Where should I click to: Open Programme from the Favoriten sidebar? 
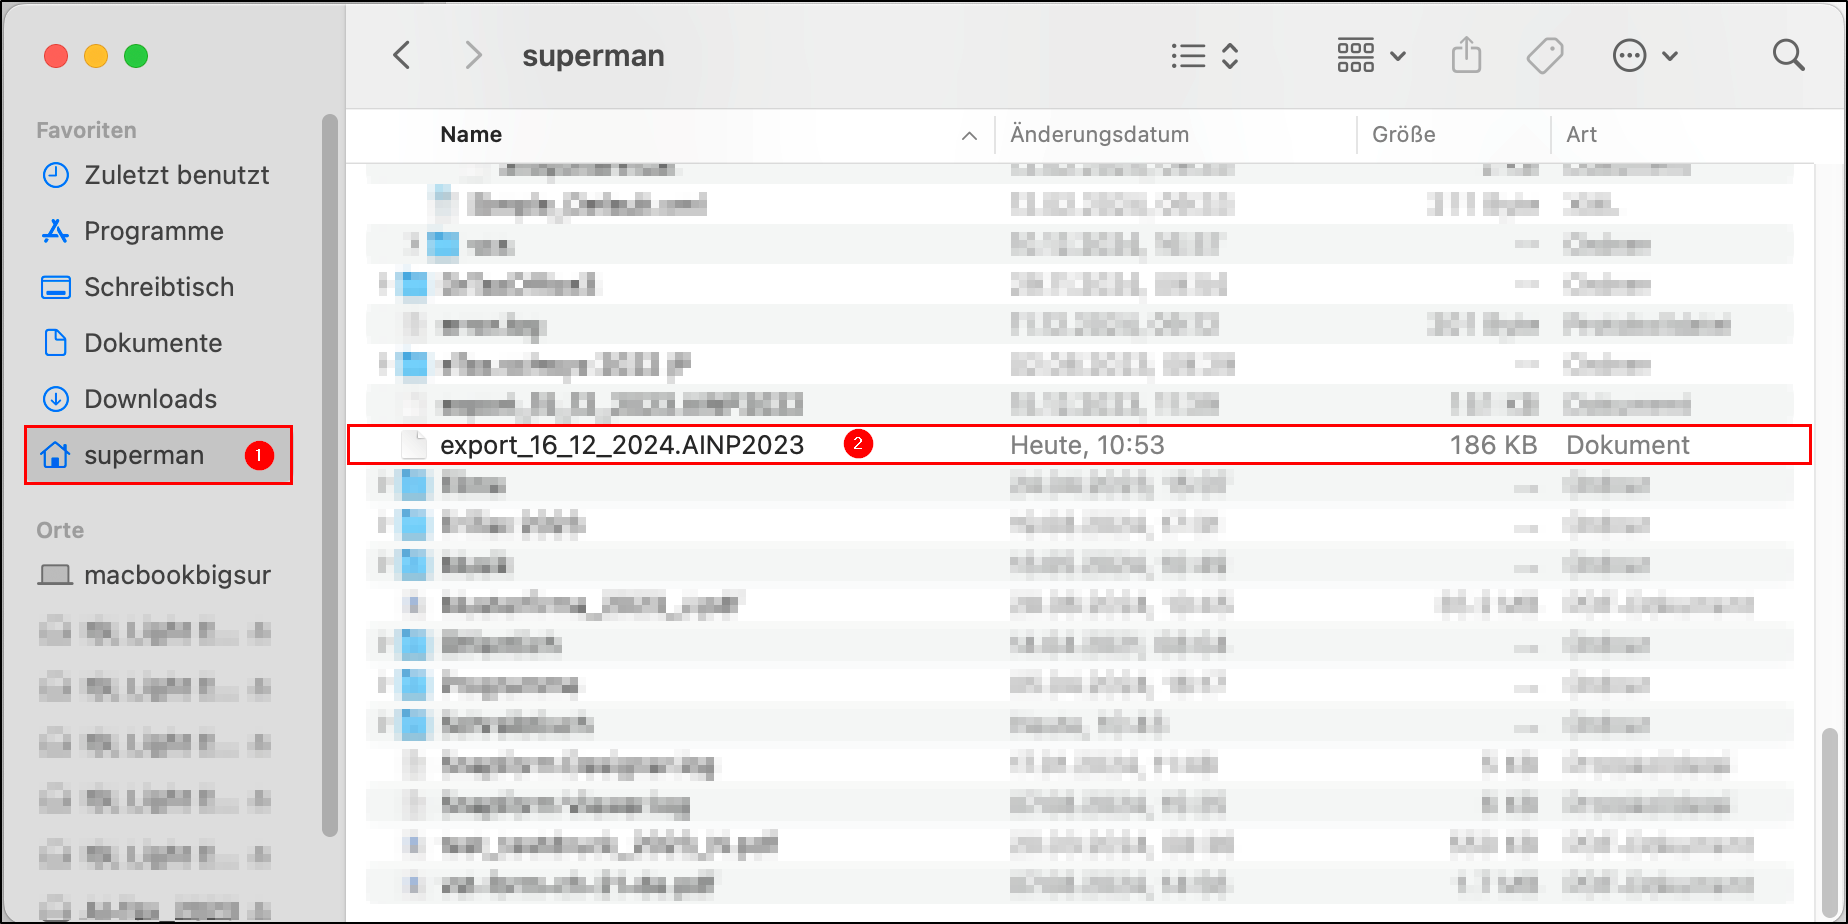(x=154, y=231)
